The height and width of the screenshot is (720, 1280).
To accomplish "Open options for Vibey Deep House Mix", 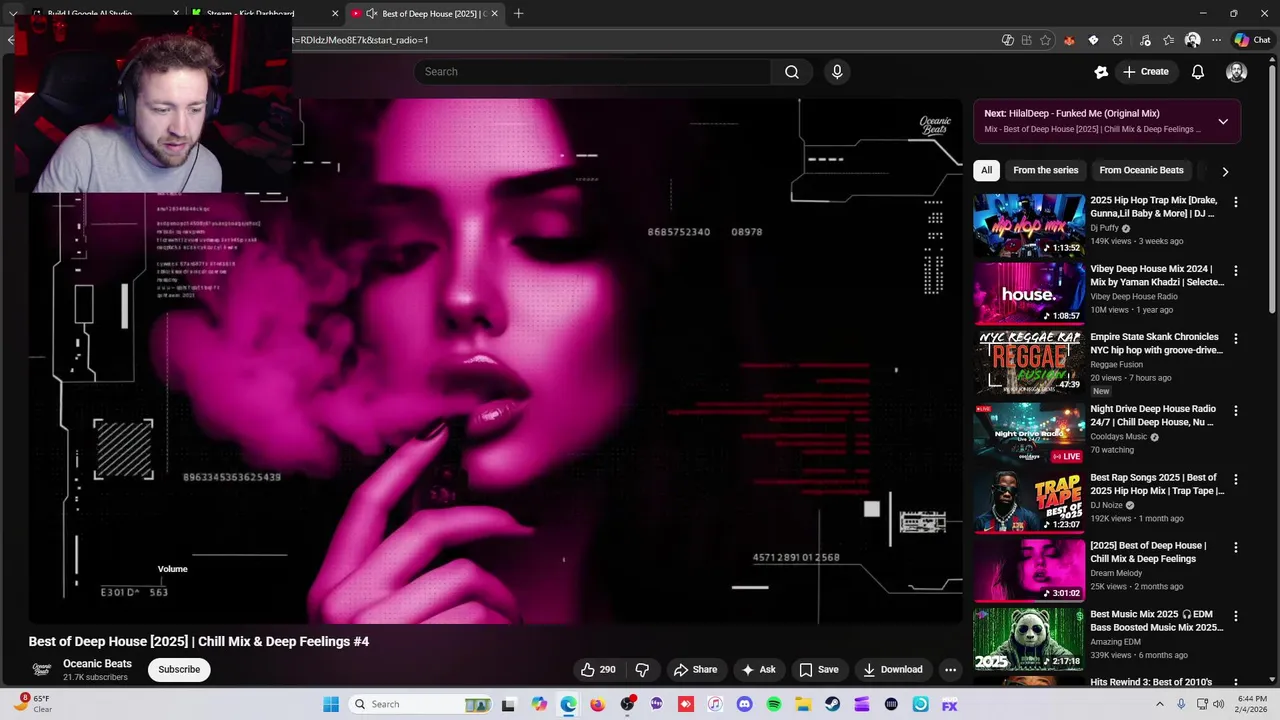I will click(1235, 270).
